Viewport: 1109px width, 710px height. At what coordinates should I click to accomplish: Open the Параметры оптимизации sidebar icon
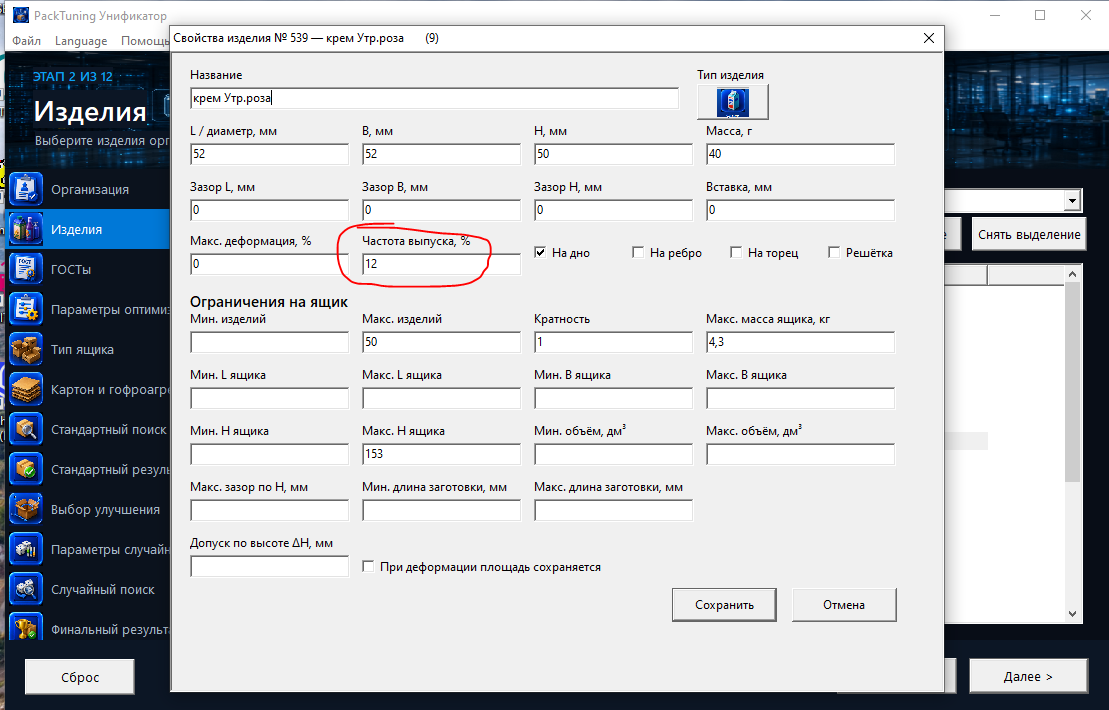click(26, 309)
